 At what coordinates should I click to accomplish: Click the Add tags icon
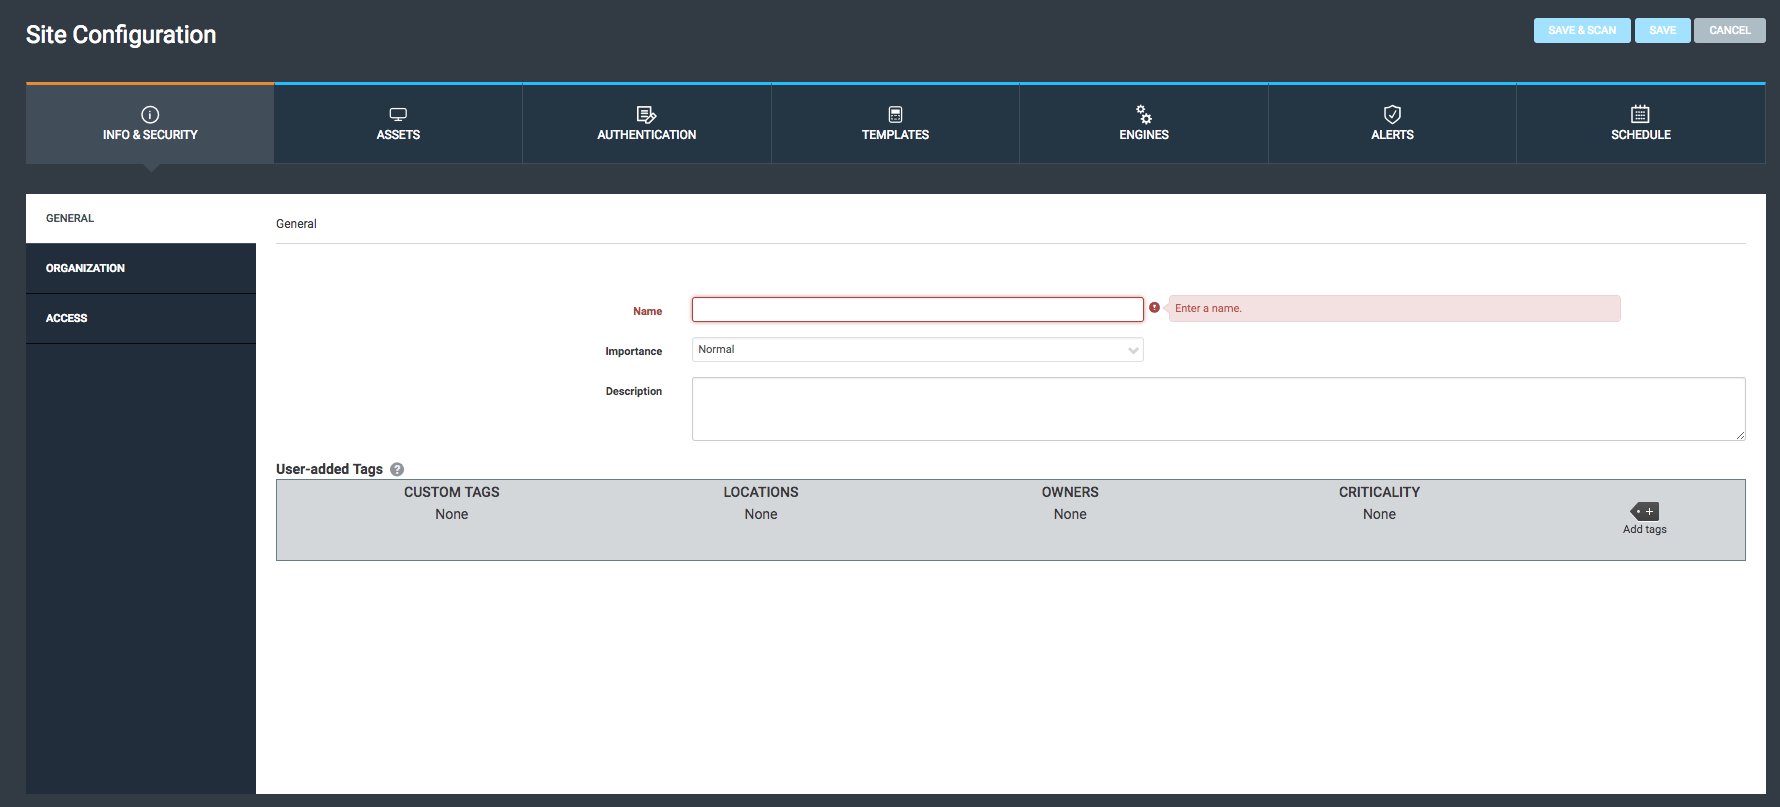click(1644, 511)
